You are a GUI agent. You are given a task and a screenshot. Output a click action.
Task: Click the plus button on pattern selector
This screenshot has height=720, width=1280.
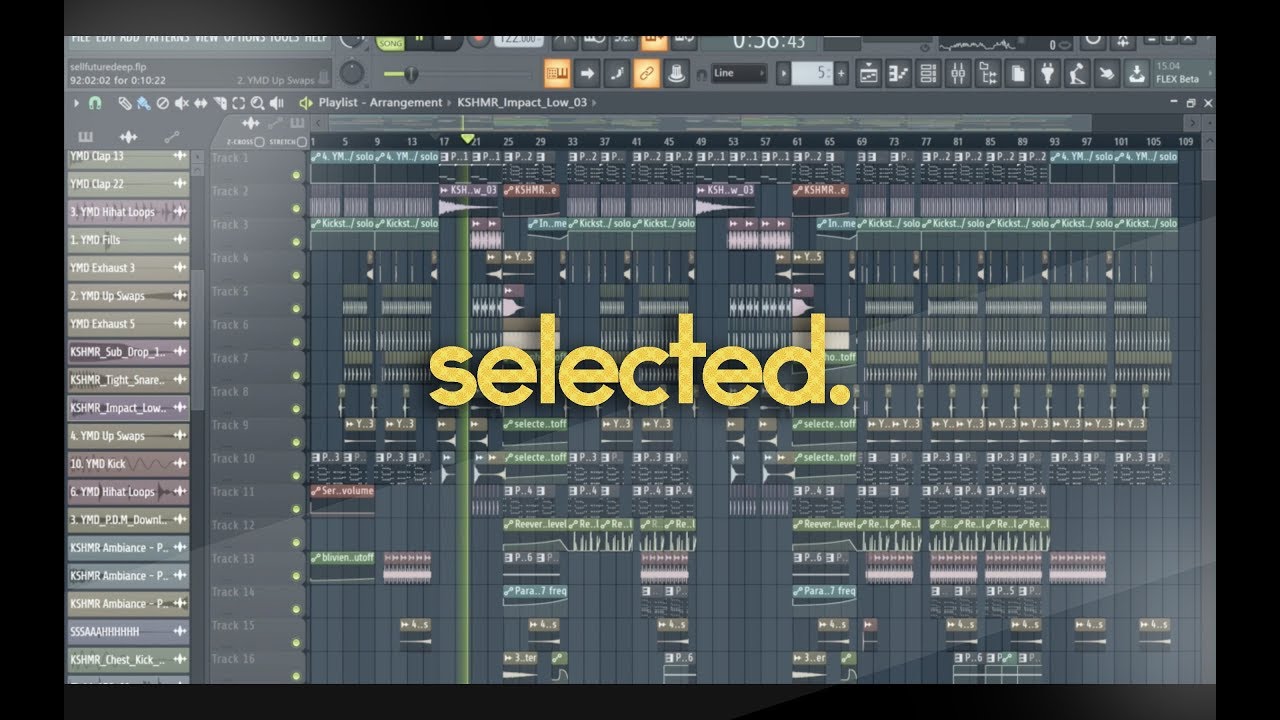pos(840,73)
